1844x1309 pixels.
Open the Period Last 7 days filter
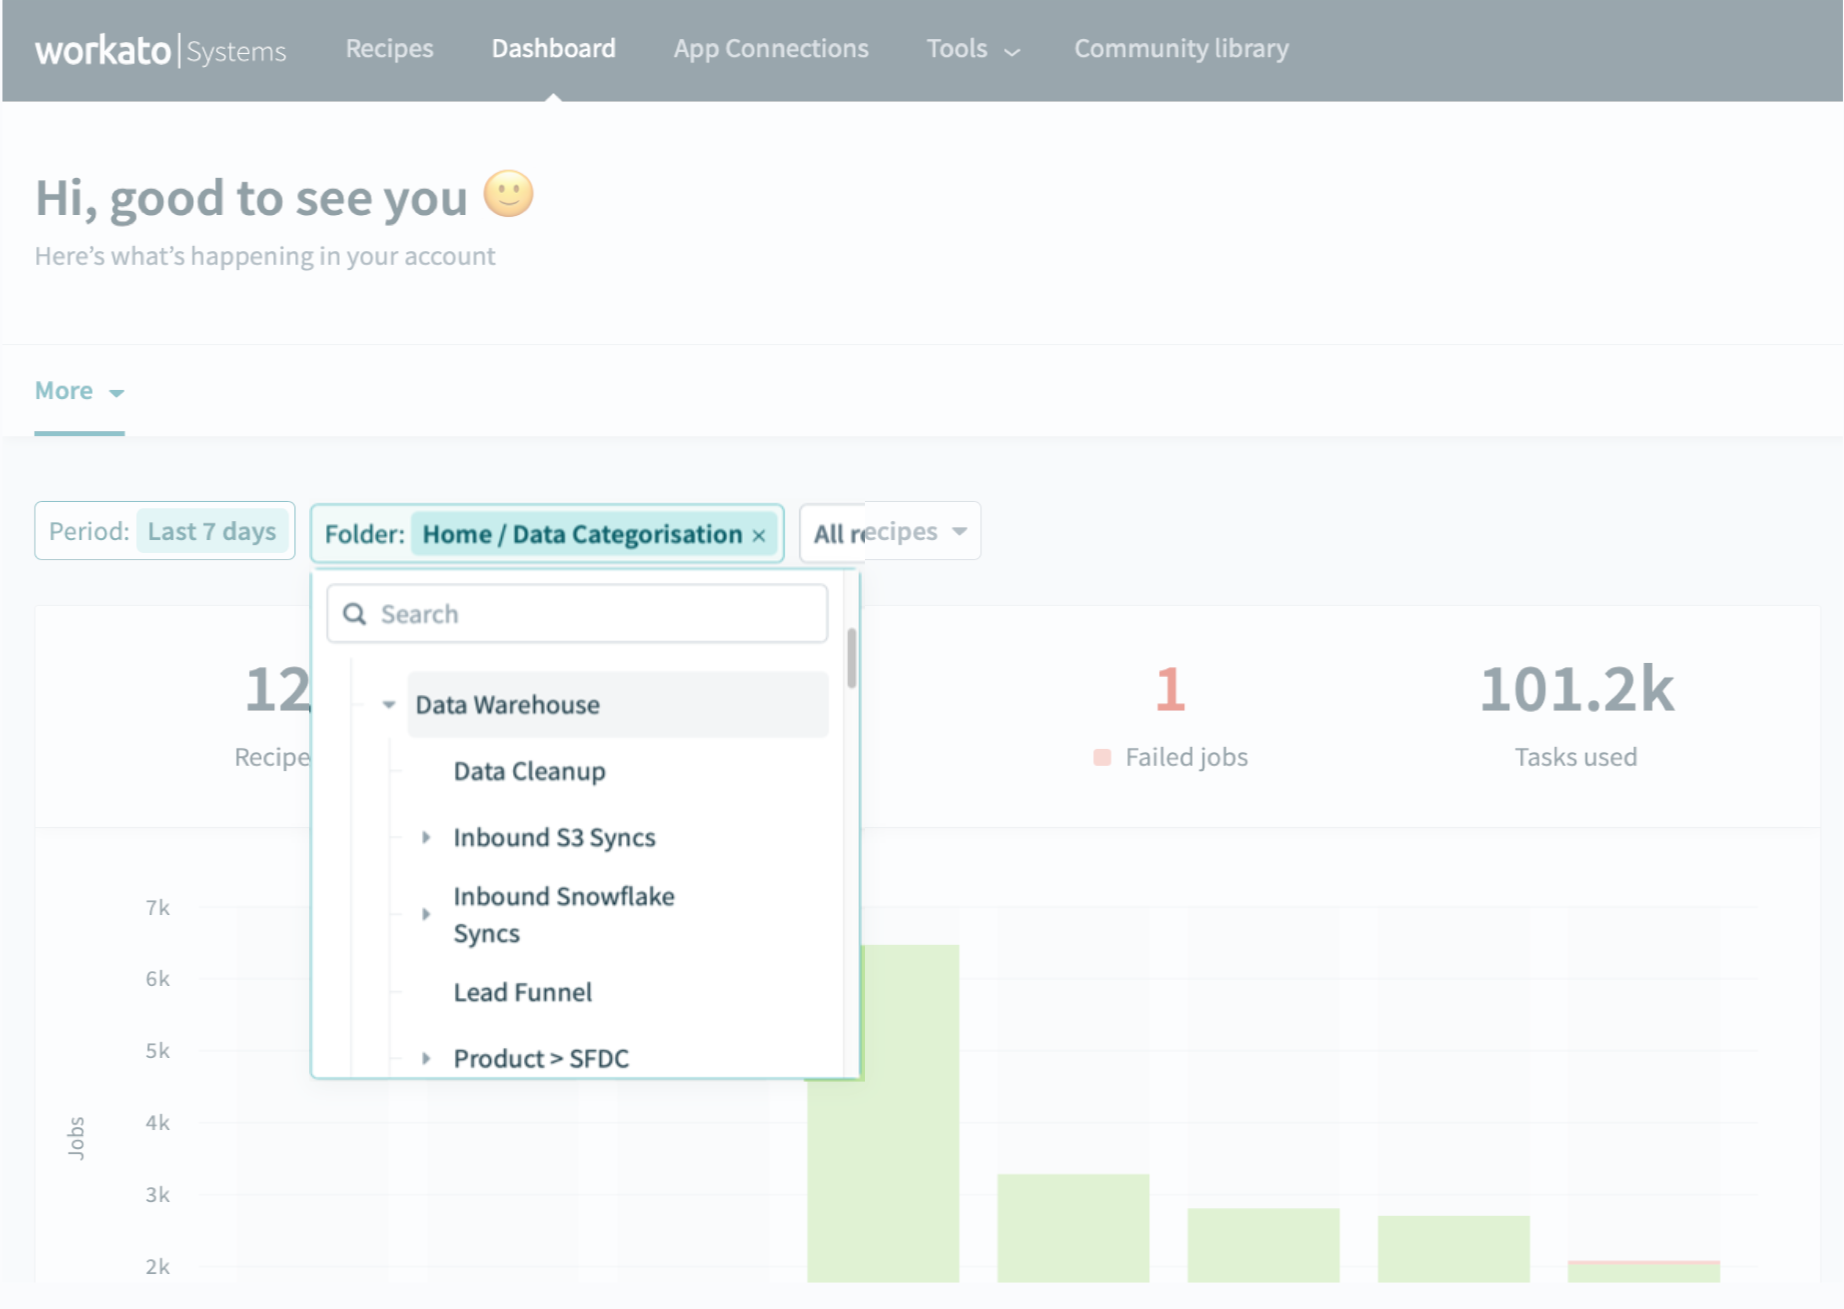coord(165,531)
